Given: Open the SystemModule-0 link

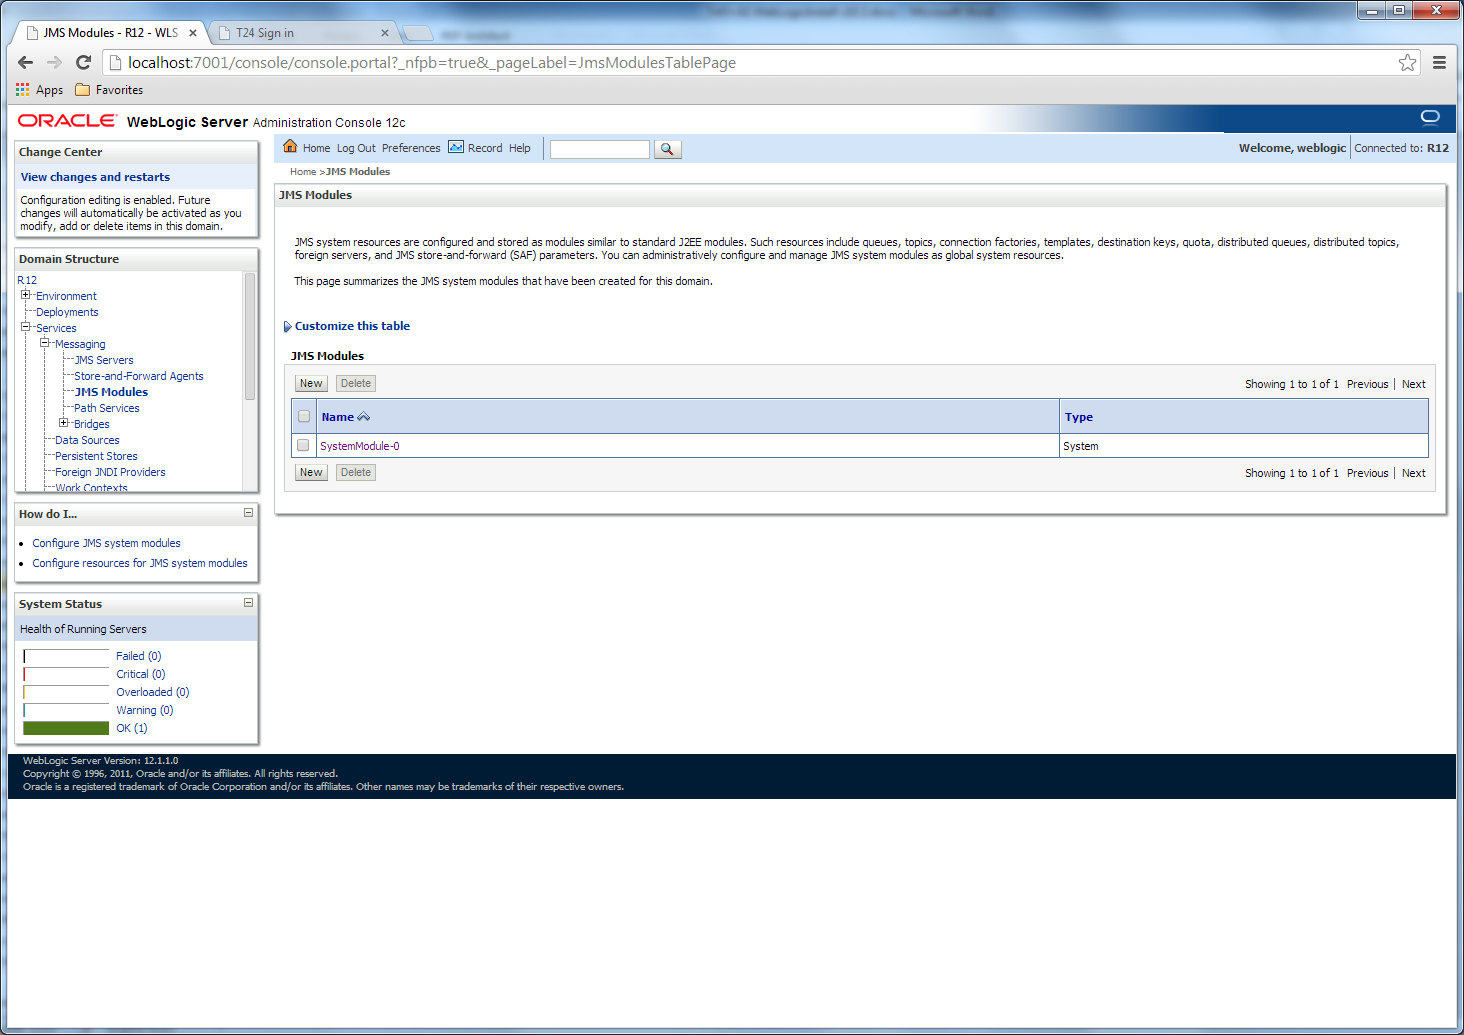Looking at the screenshot, I should click(x=359, y=446).
